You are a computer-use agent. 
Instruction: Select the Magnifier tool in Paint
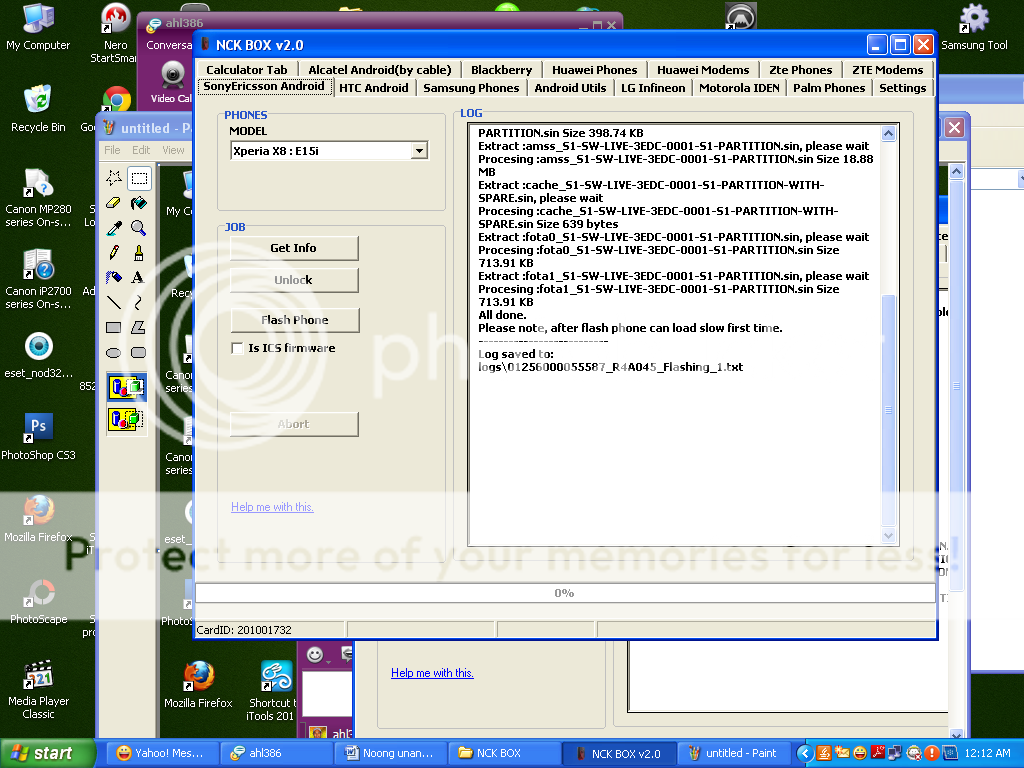[138, 228]
